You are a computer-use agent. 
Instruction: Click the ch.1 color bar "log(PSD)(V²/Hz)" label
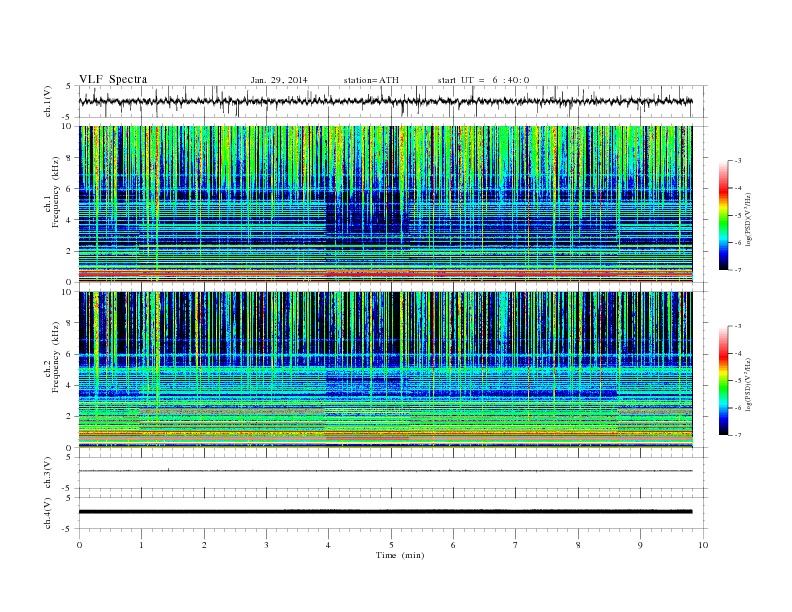749,219
